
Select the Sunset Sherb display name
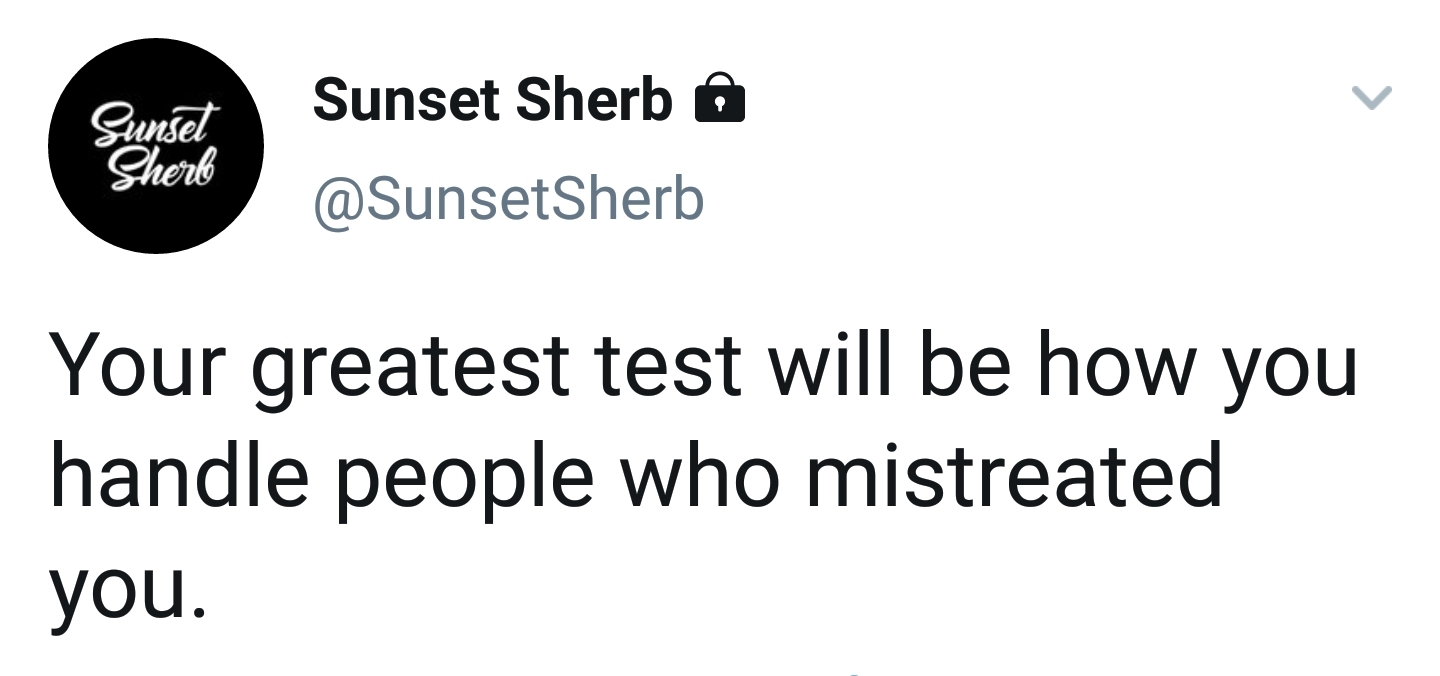click(492, 99)
